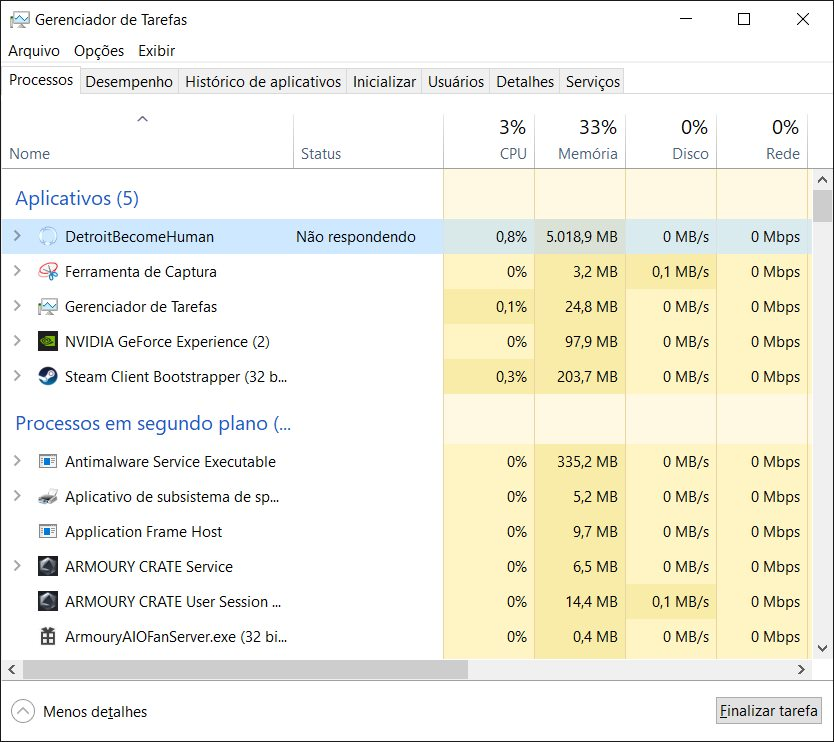This screenshot has width=834, height=742.
Task: Click the 0,8% CPU value for DetroitBecomeHuman
Action: (x=511, y=237)
